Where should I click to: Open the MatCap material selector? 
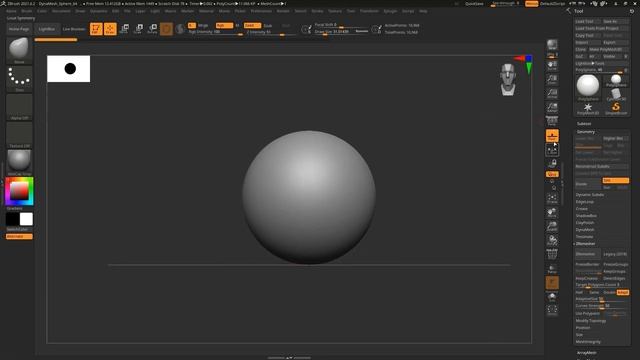(x=19, y=162)
